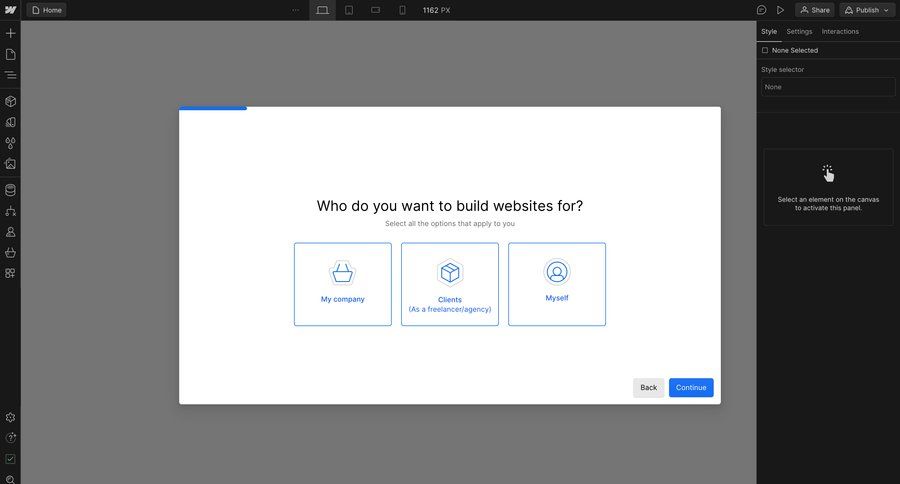Open the Components cube icon

pos(10,102)
